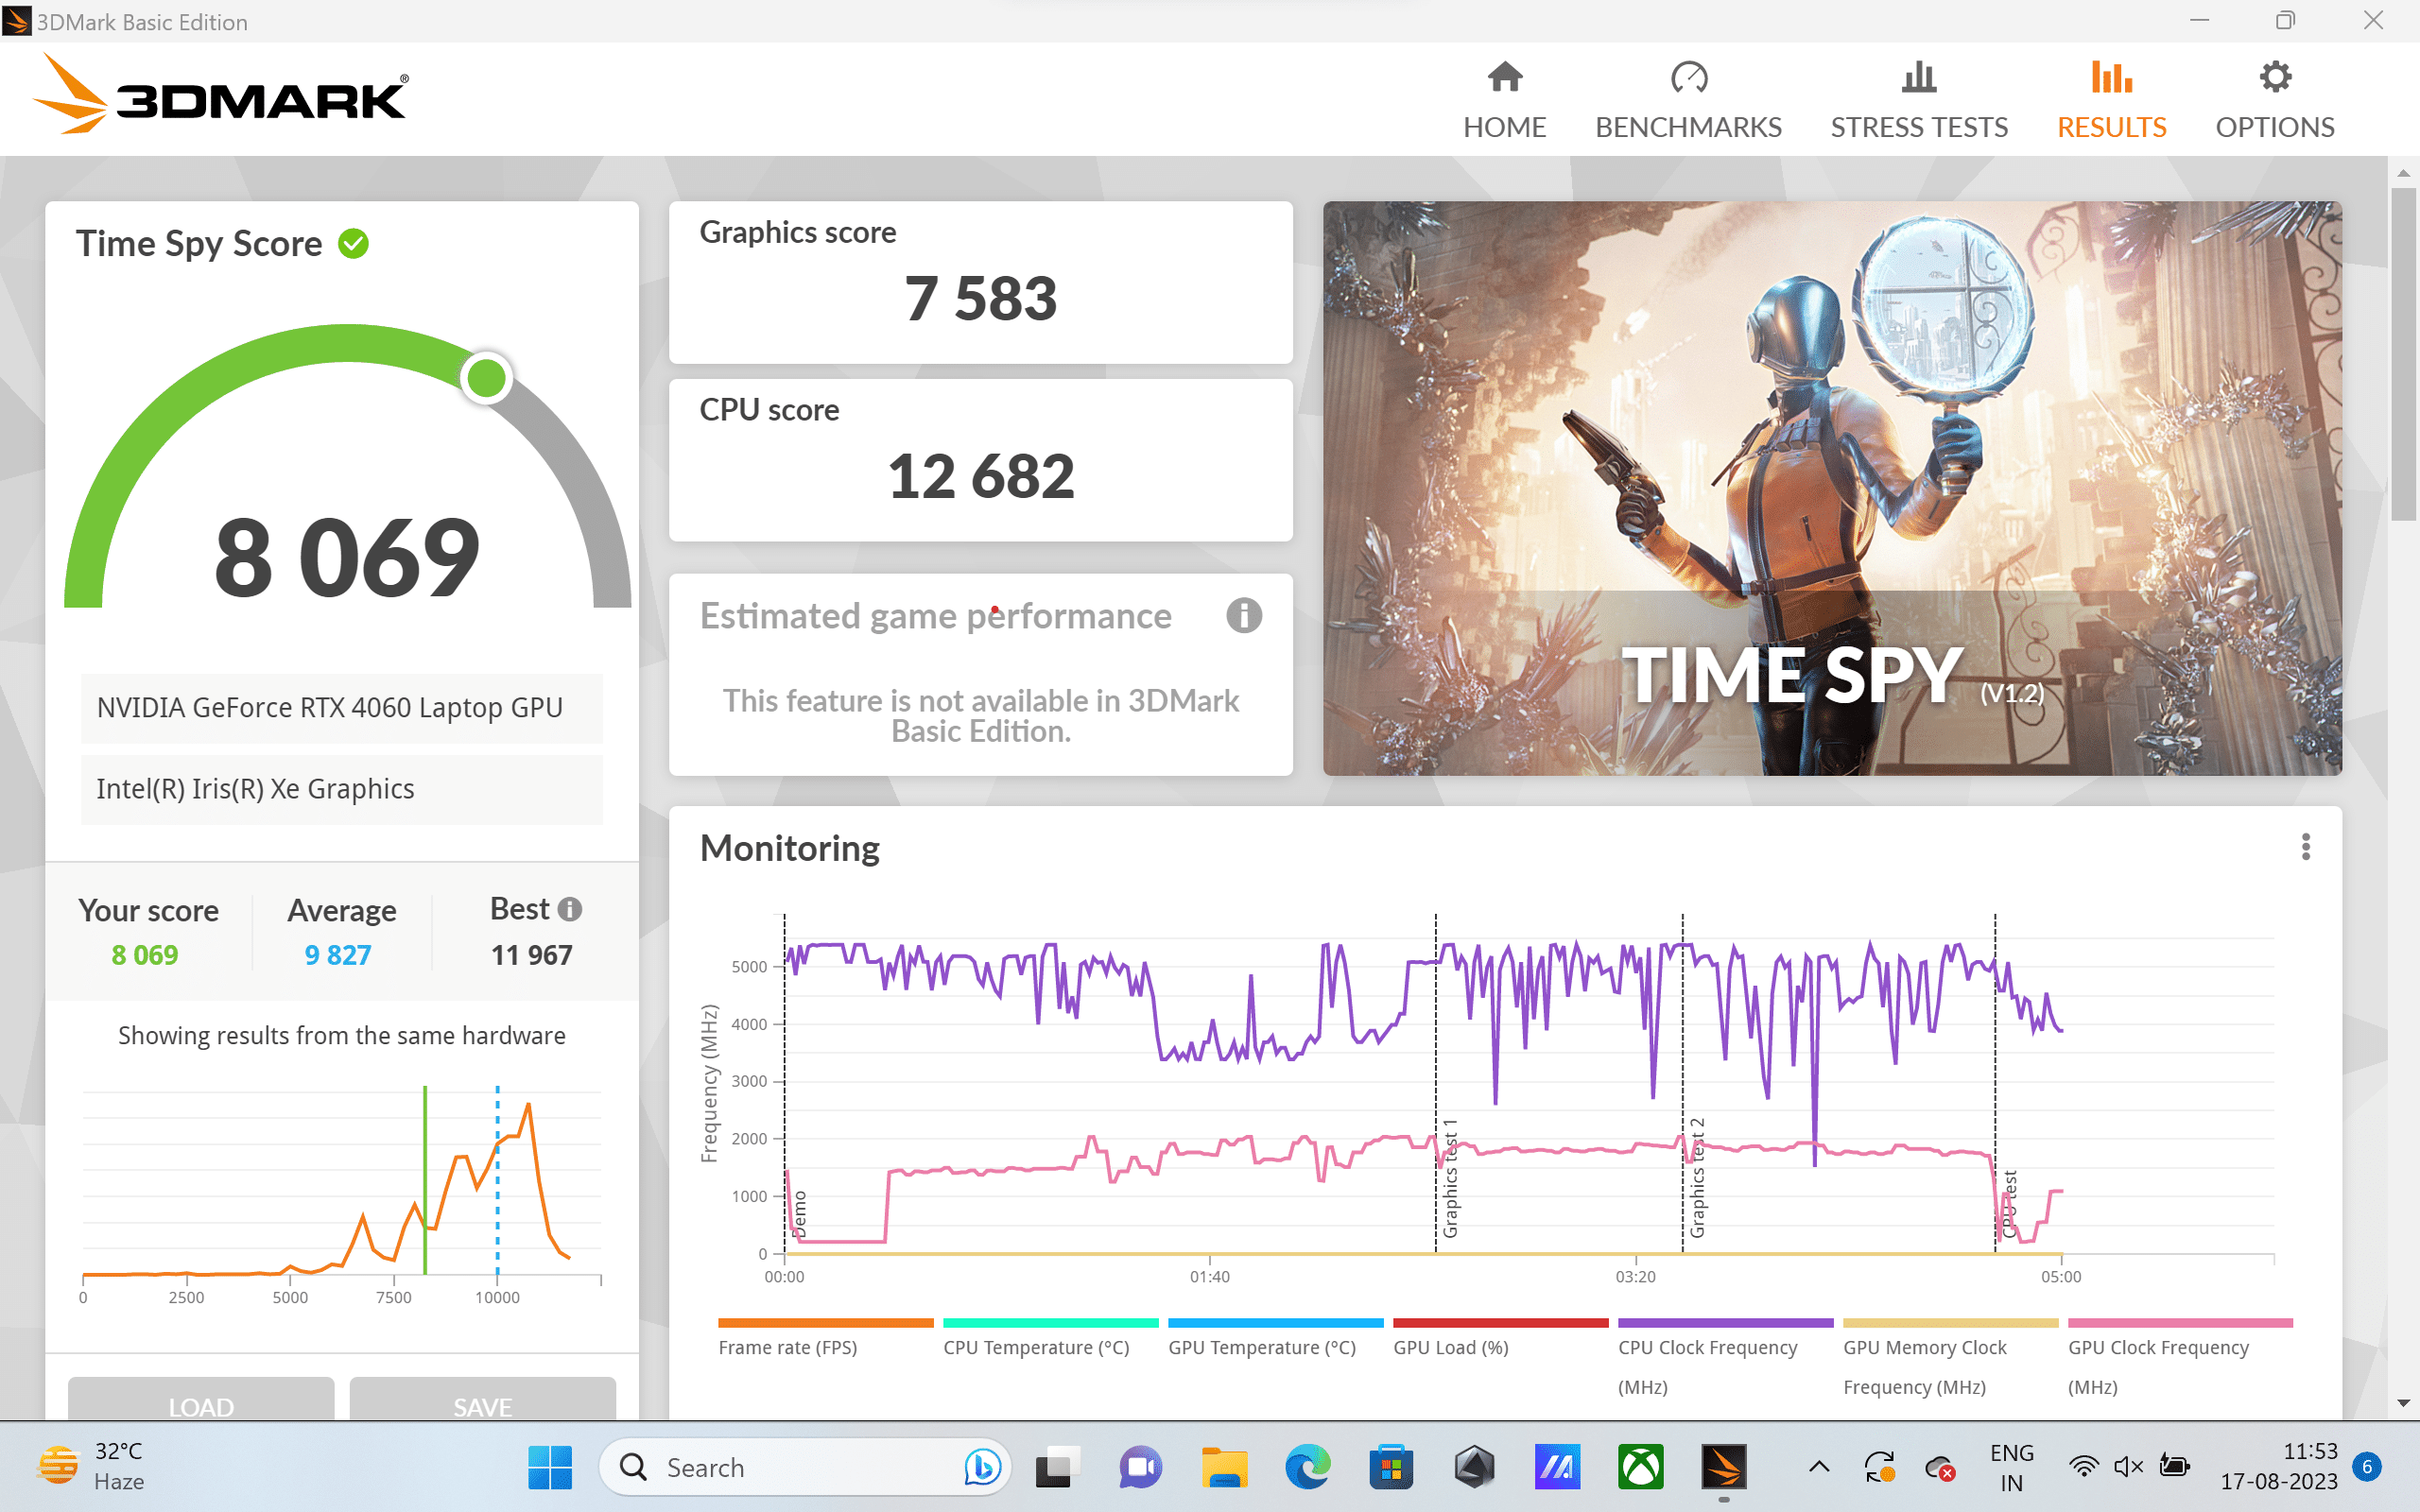
Task: Click the Average score 9 827
Action: [338, 955]
